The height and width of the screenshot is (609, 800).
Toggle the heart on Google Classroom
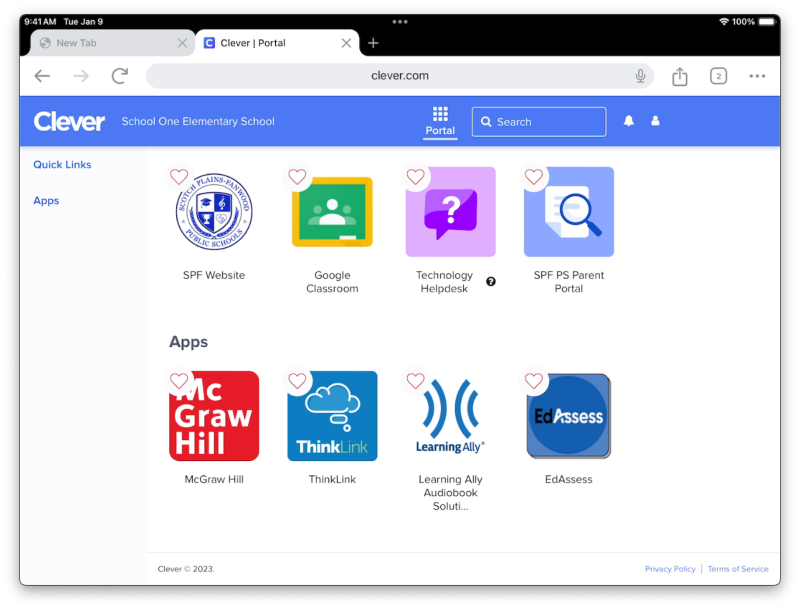click(x=297, y=177)
